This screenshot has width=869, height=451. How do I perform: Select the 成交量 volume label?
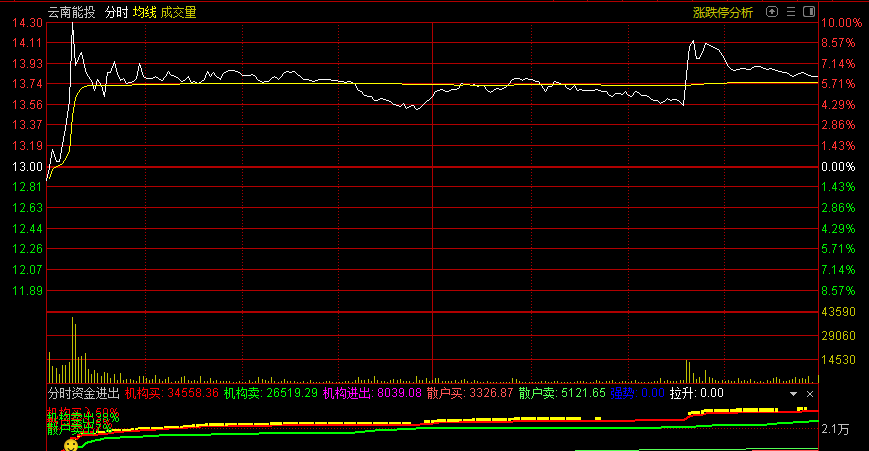(178, 12)
